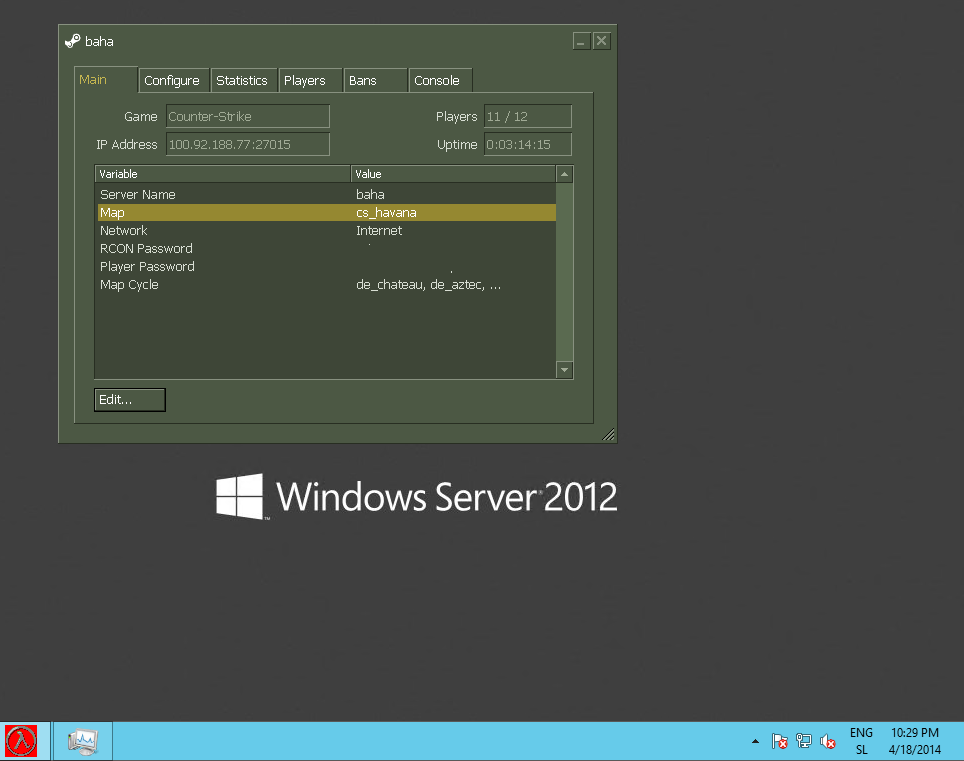Select the Server Name row
This screenshot has width=964, height=761.
(326, 194)
